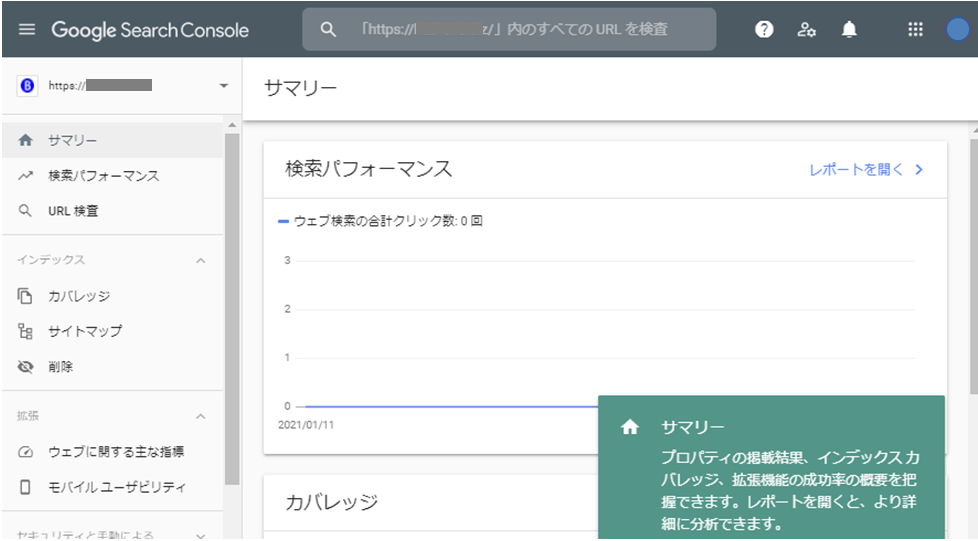
Task: Click the pages icon beside カバレッジ
Action: (x=25, y=296)
